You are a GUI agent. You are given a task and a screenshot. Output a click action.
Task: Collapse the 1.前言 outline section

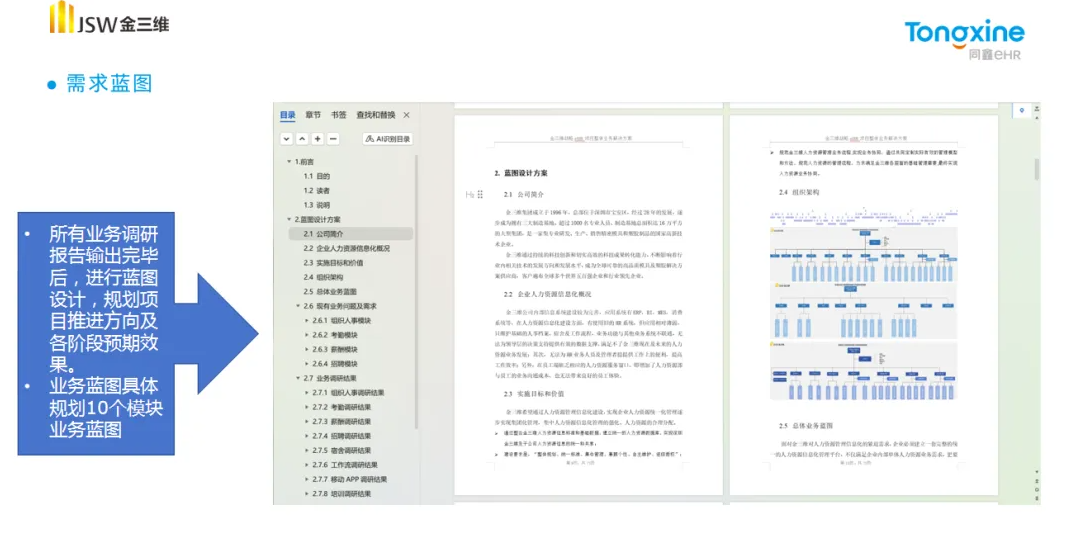[x=290, y=162]
